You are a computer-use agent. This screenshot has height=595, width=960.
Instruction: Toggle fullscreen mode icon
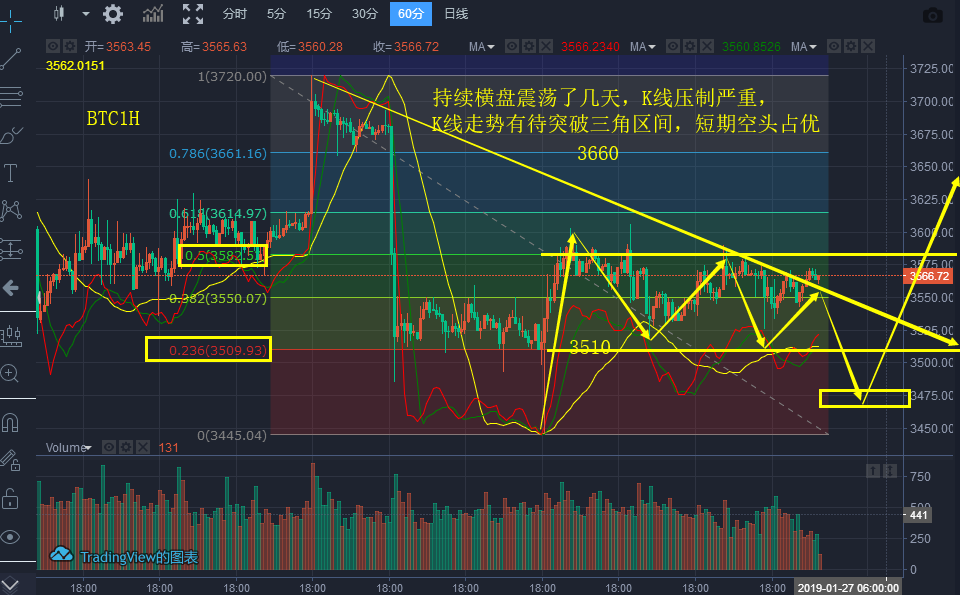pyautogui.click(x=193, y=13)
